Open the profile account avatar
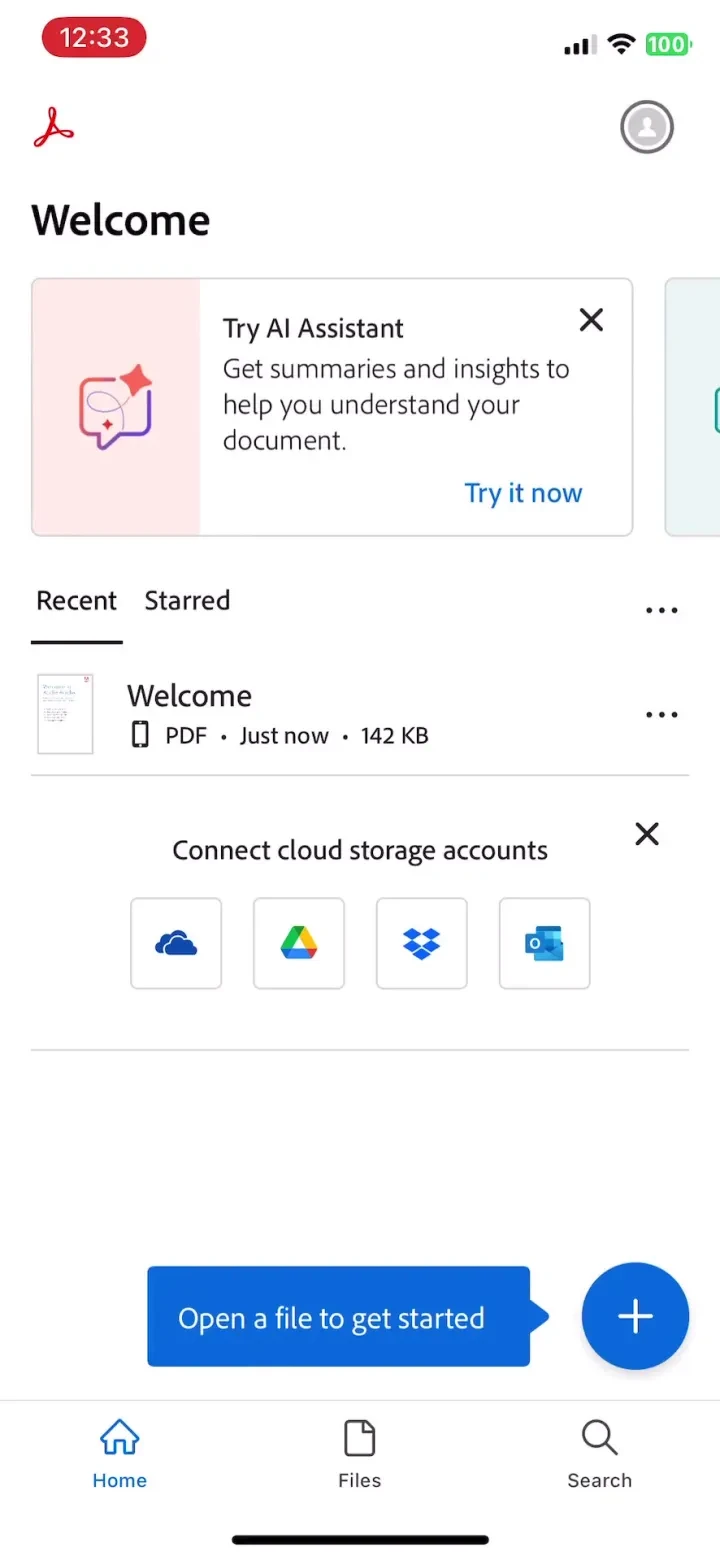This screenshot has width=720, height=1560. click(x=647, y=127)
